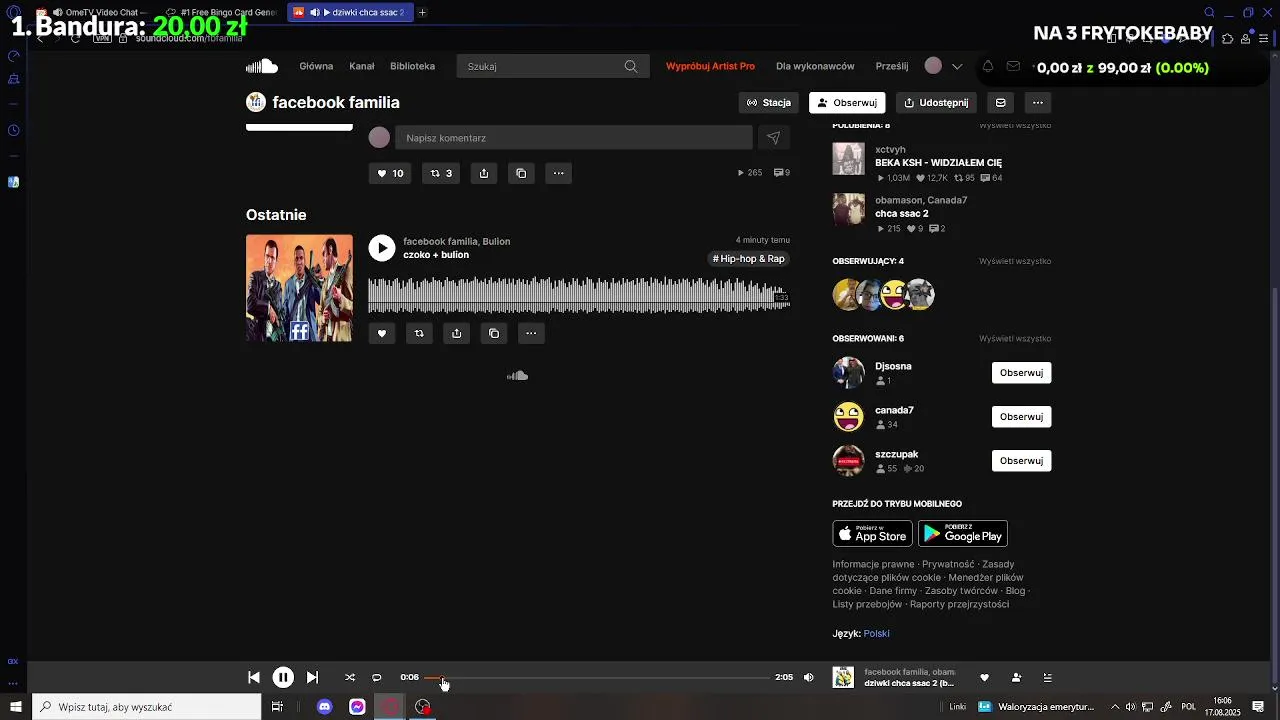This screenshot has height=720, width=1280.
Task: Click the Google Play download badge
Action: click(963, 534)
